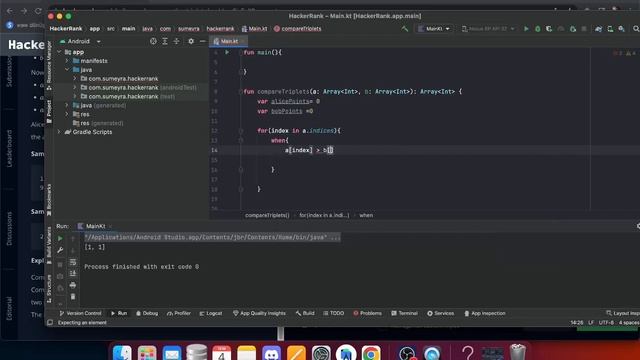Open the Trash in the Dock
This screenshot has height=360, width=640.
(518, 353)
